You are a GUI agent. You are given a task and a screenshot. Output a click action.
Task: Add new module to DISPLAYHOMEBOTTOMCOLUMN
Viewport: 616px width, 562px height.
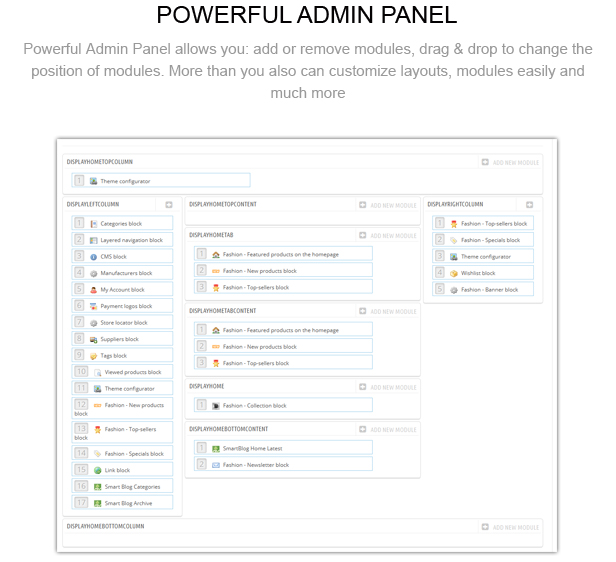(510, 527)
